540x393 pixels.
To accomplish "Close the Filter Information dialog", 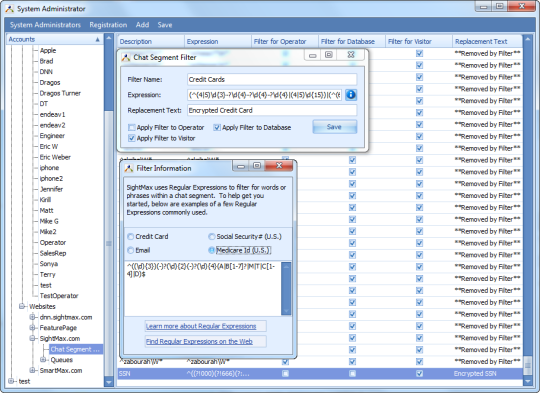I will 279,166.
